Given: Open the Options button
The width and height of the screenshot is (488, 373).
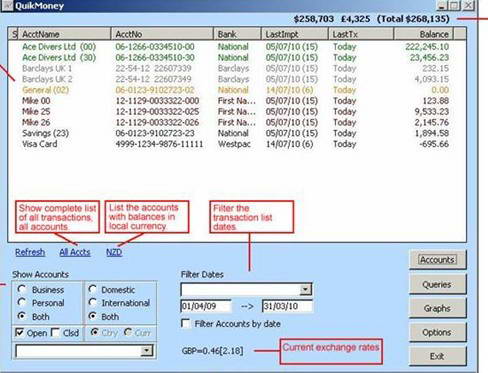Looking at the screenshot, I should click(x=437, y=332).
